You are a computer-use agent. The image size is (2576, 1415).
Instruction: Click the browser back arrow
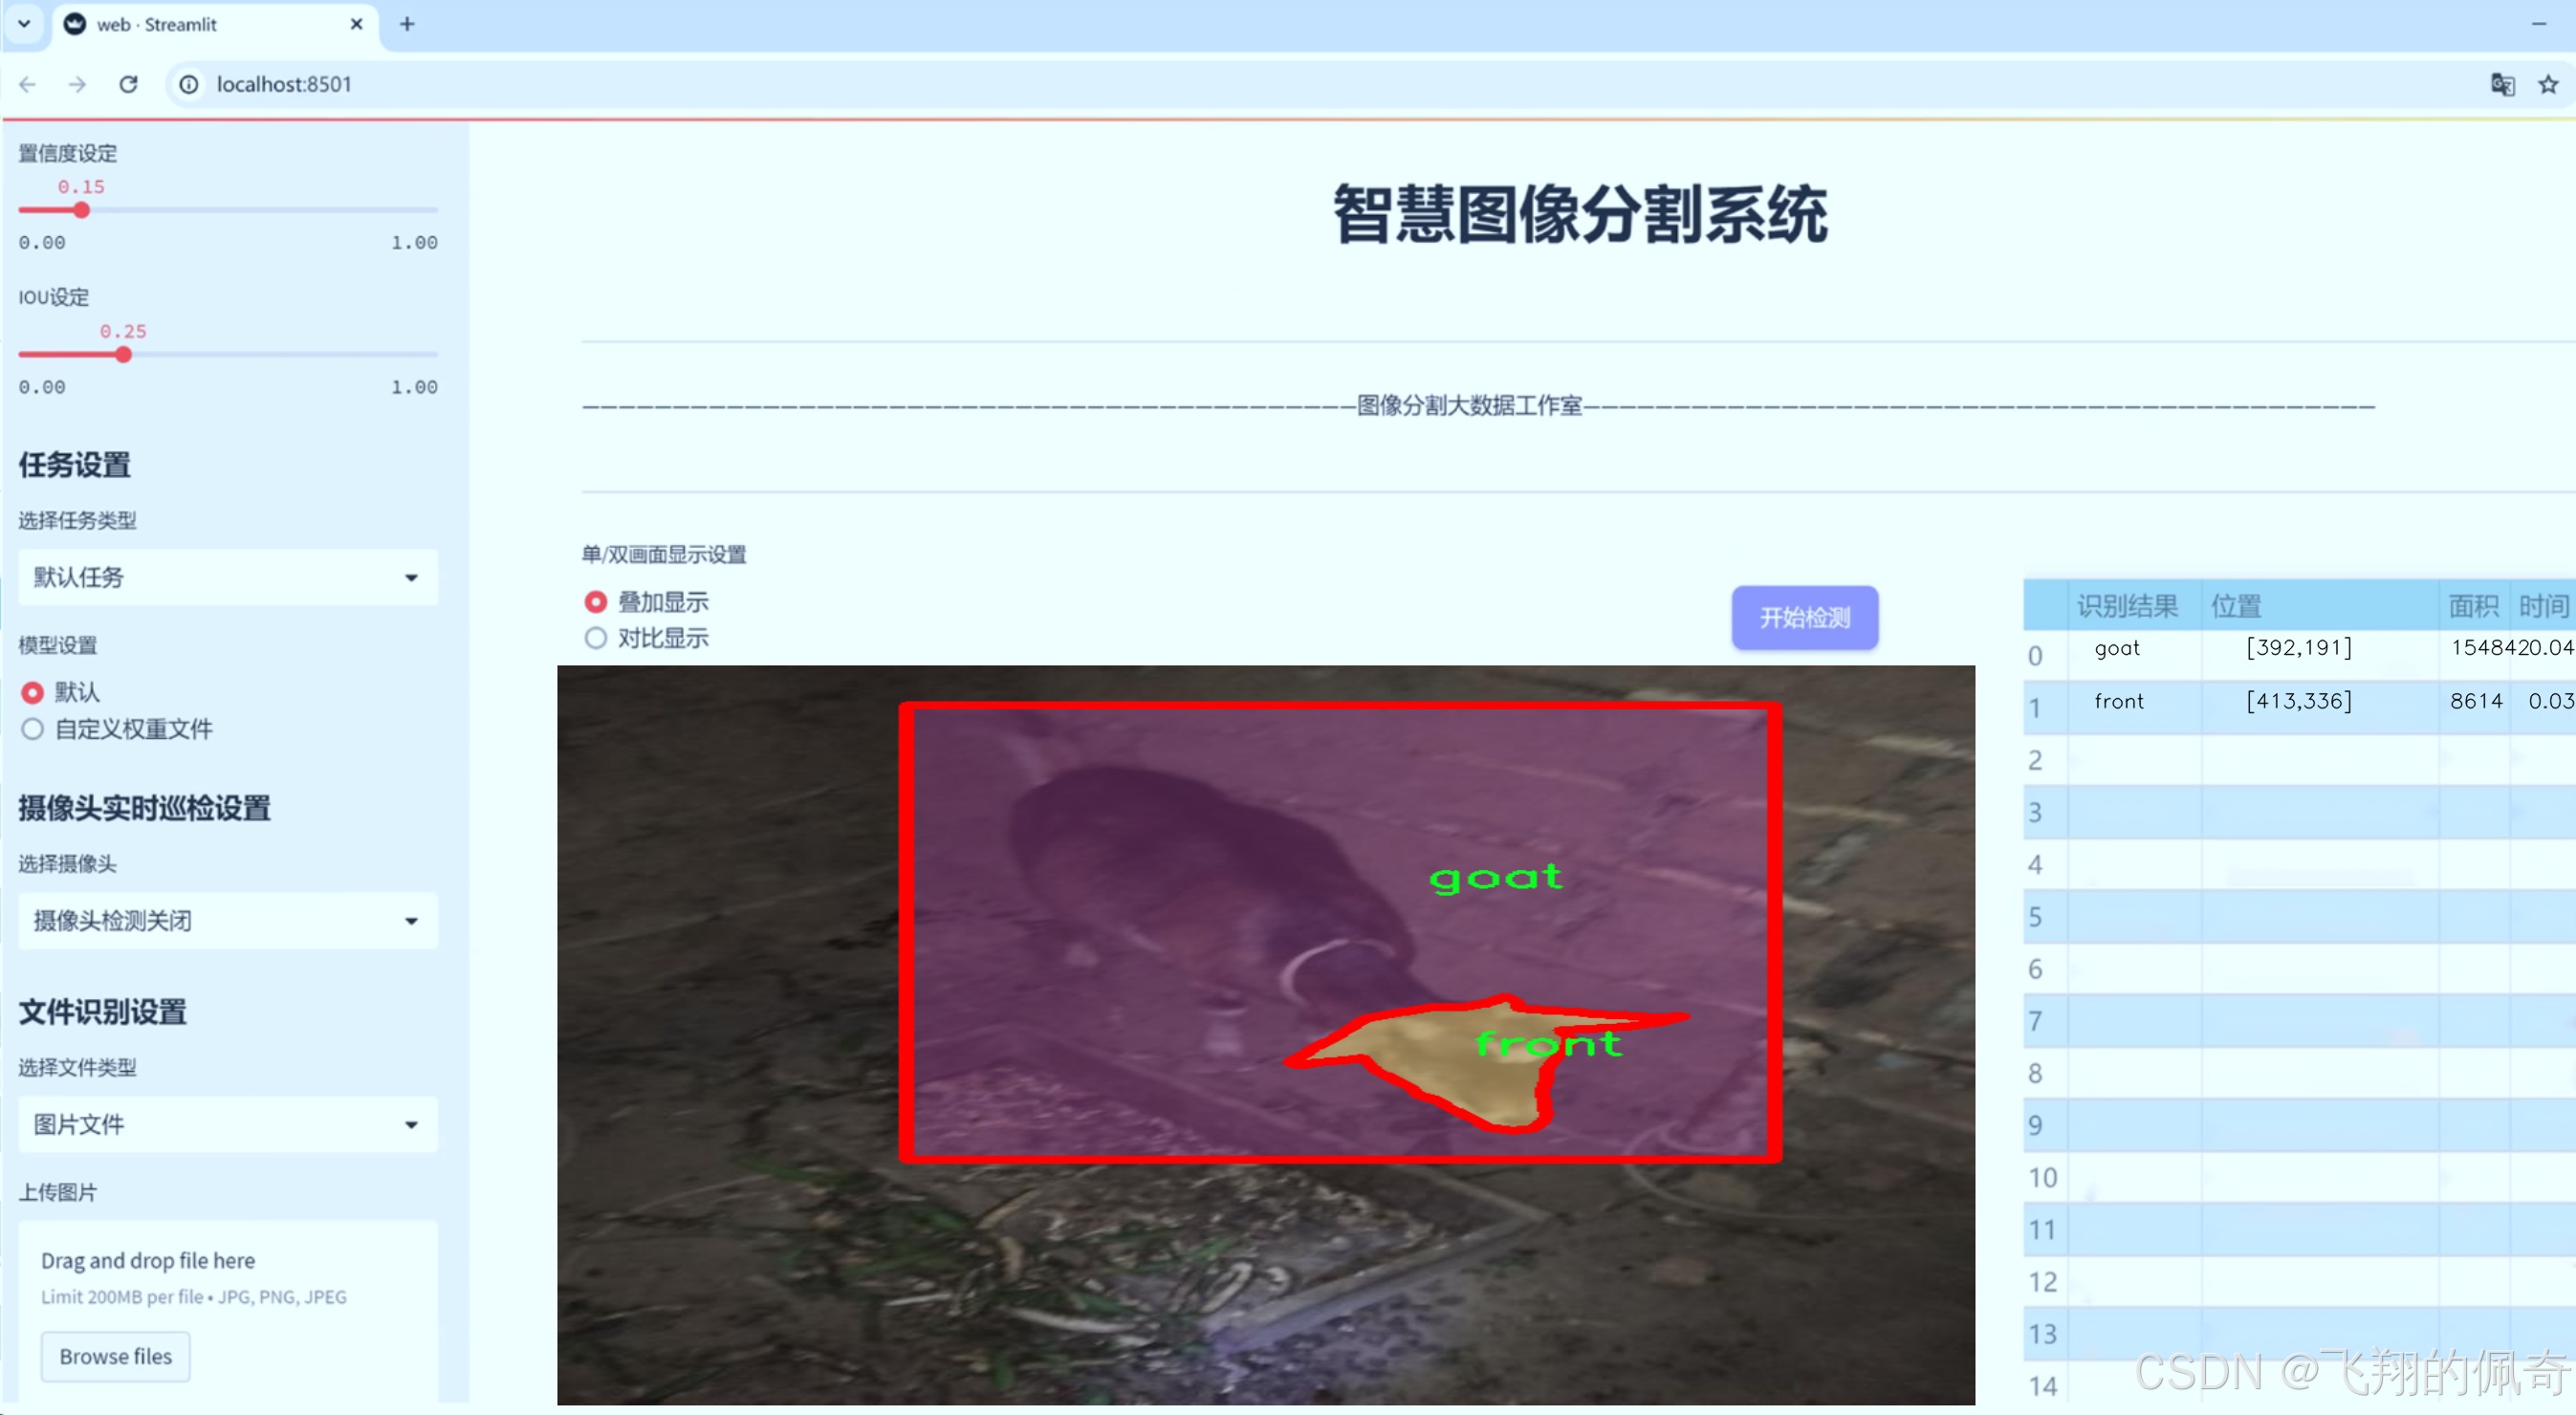pyautogui.click(x=28, y=84)
